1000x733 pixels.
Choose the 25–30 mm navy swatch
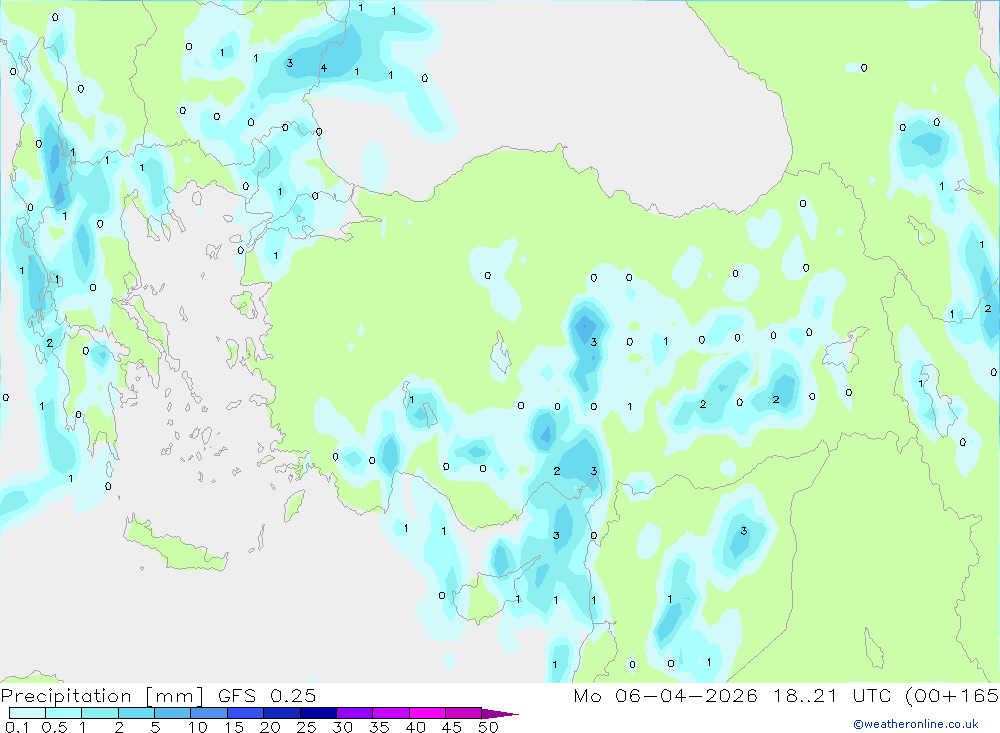(x=318, y=713)
